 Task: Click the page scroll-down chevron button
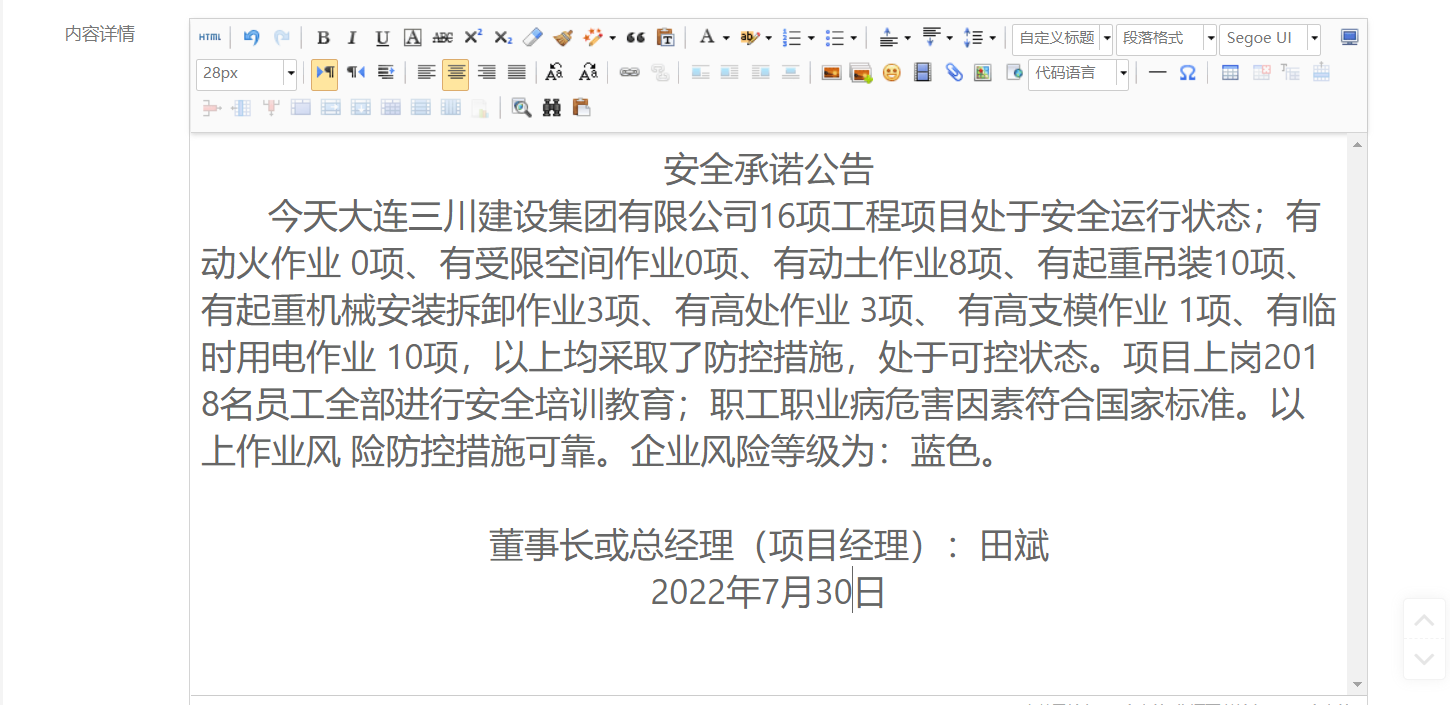click(1424, 659)
